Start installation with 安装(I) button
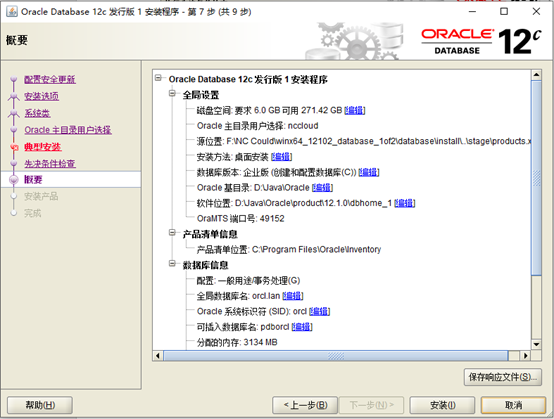Image resolution: width=554 pixels, height=419 pixels. (x=442, y=405)
